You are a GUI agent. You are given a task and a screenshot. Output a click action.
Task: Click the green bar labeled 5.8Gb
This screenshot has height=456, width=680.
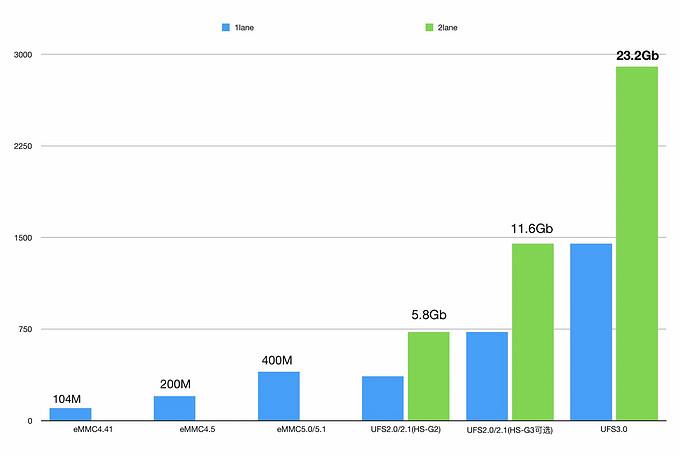(x=428, y=376)
